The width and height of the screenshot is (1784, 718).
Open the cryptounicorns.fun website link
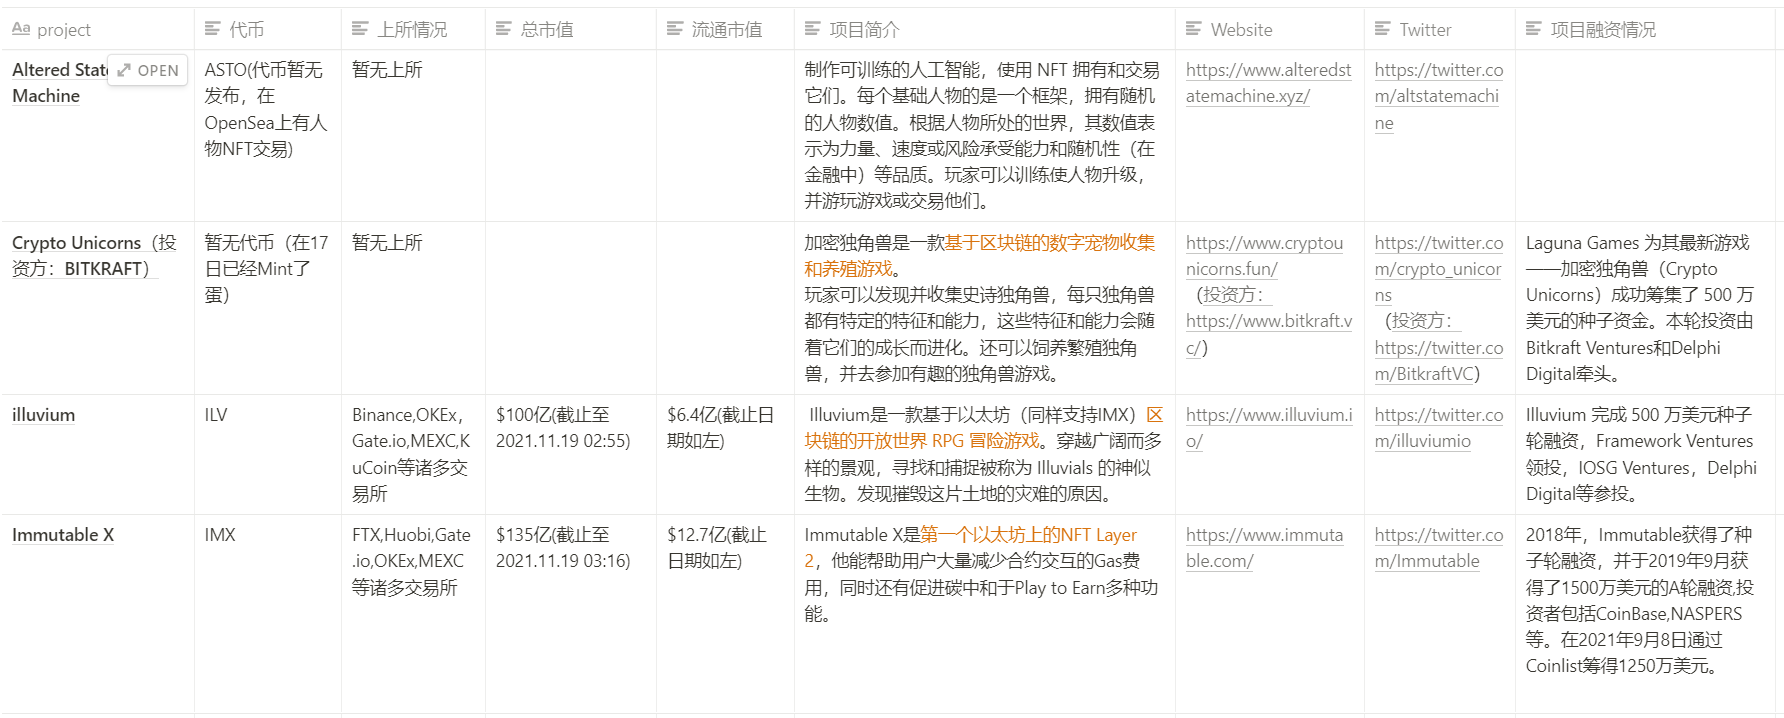1264,256
